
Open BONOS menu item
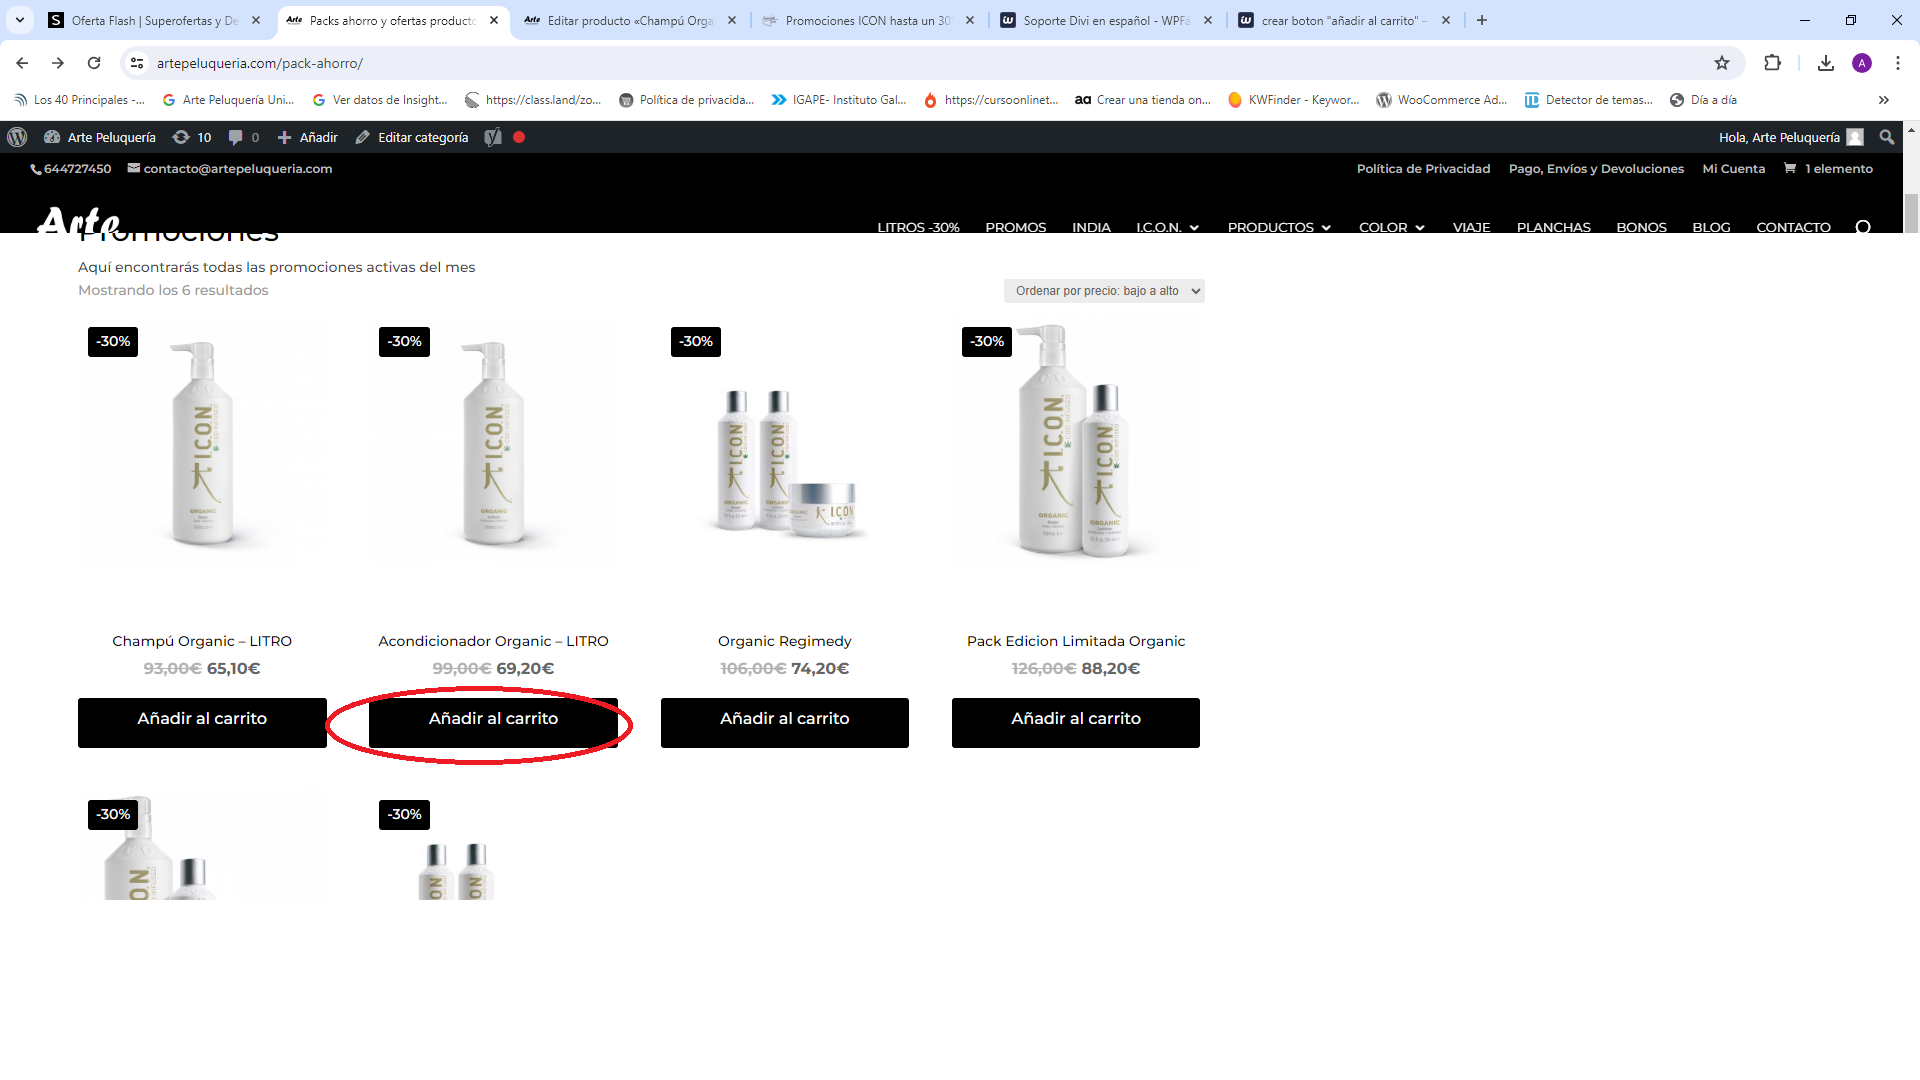[x=1641, y=227]
